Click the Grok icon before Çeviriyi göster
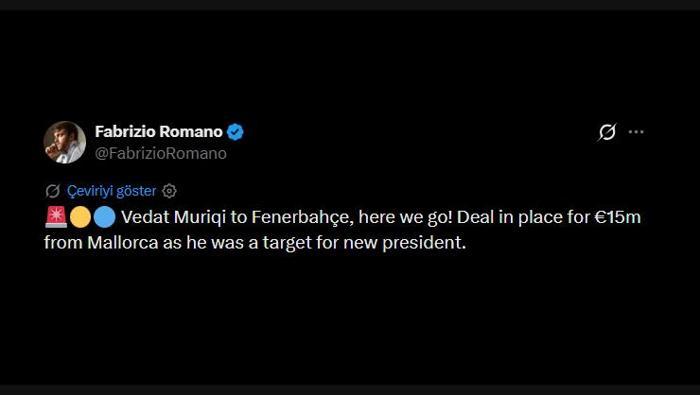The height and width of the screenshot is (395, 700). click(x=53, y=191)
